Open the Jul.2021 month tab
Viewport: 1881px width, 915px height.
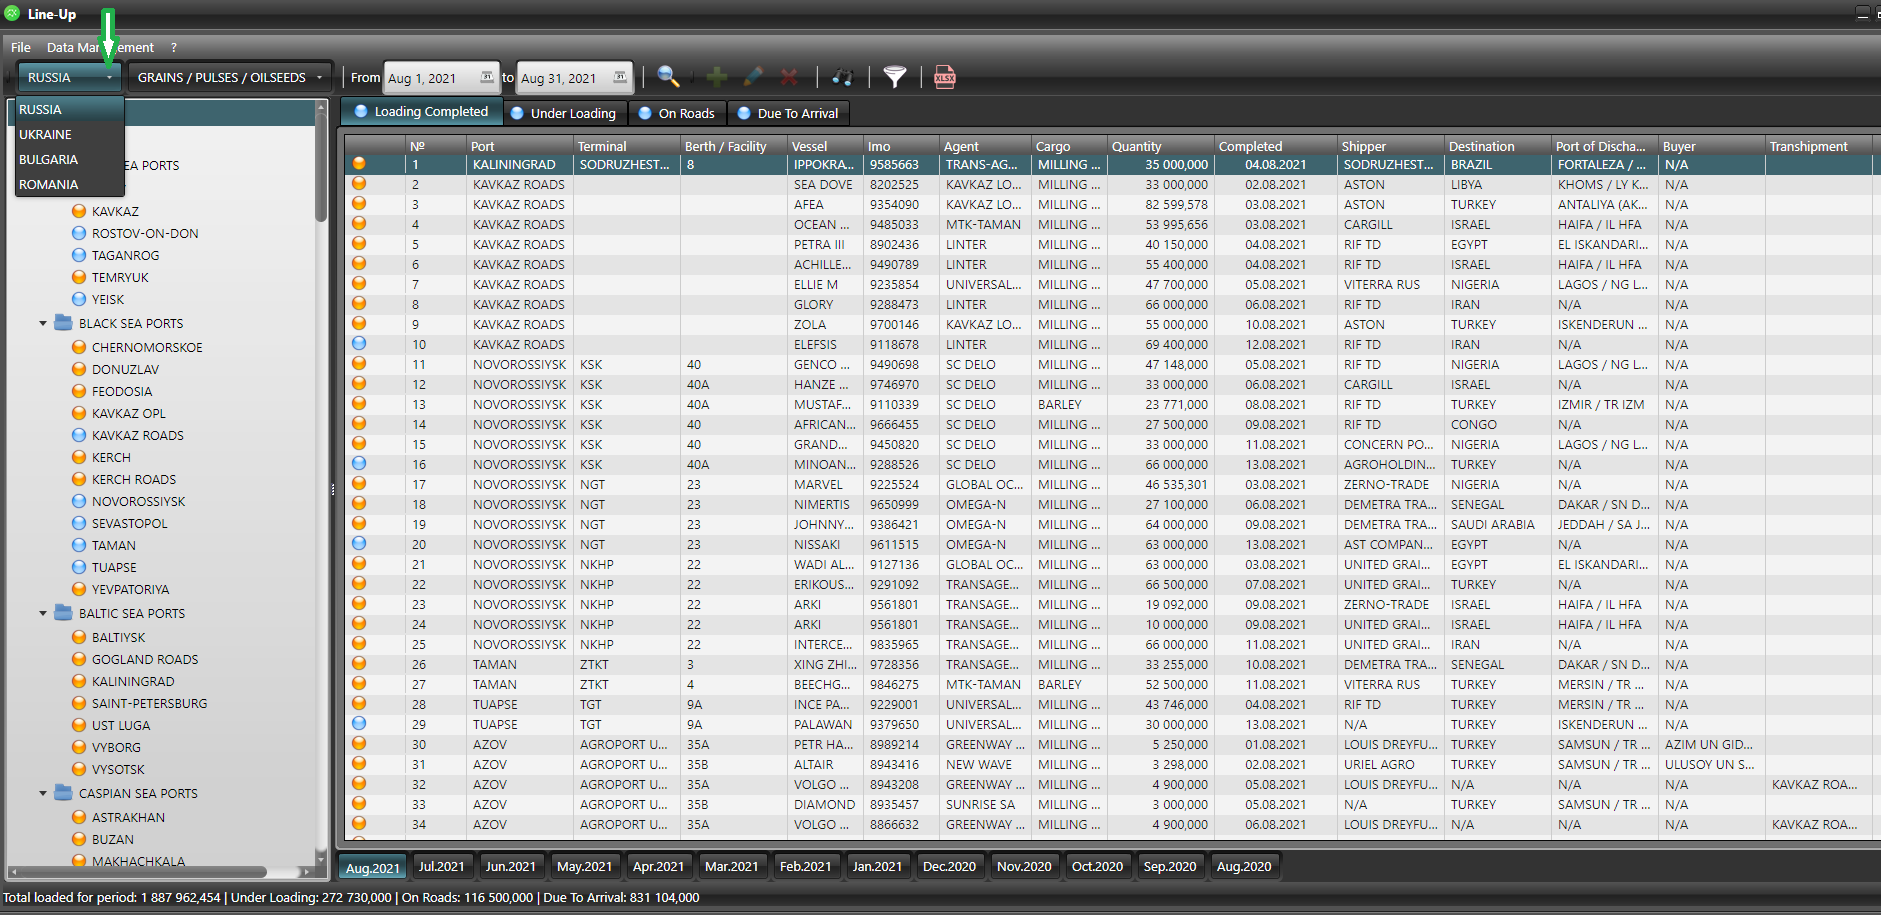pos(441,866)
